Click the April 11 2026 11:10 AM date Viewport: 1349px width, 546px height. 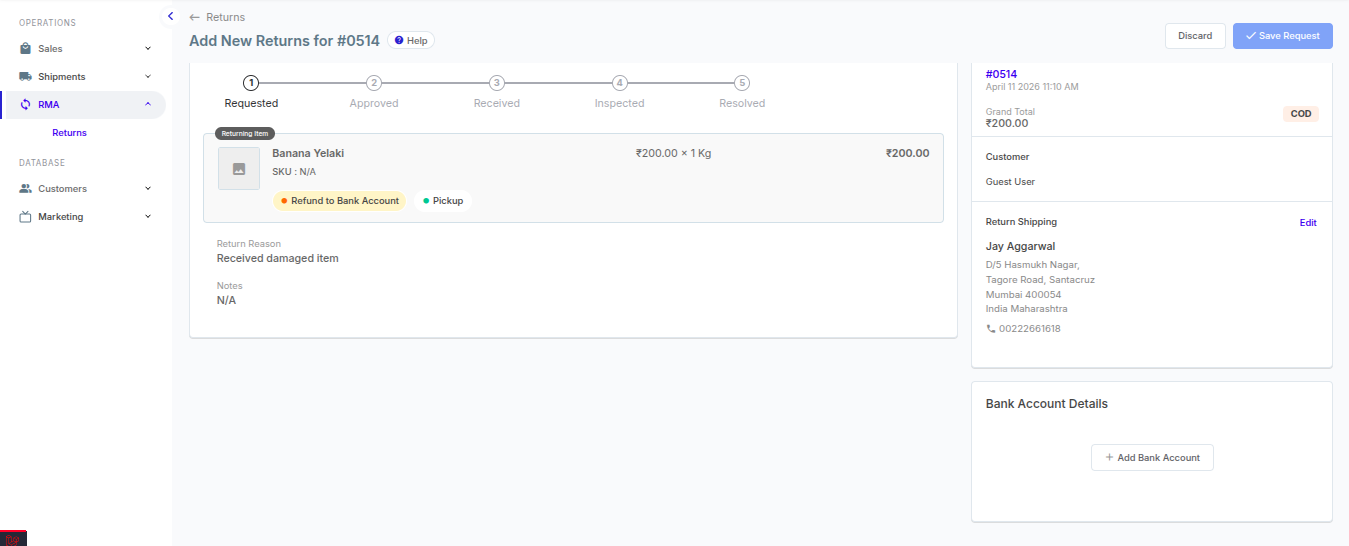1032,87
